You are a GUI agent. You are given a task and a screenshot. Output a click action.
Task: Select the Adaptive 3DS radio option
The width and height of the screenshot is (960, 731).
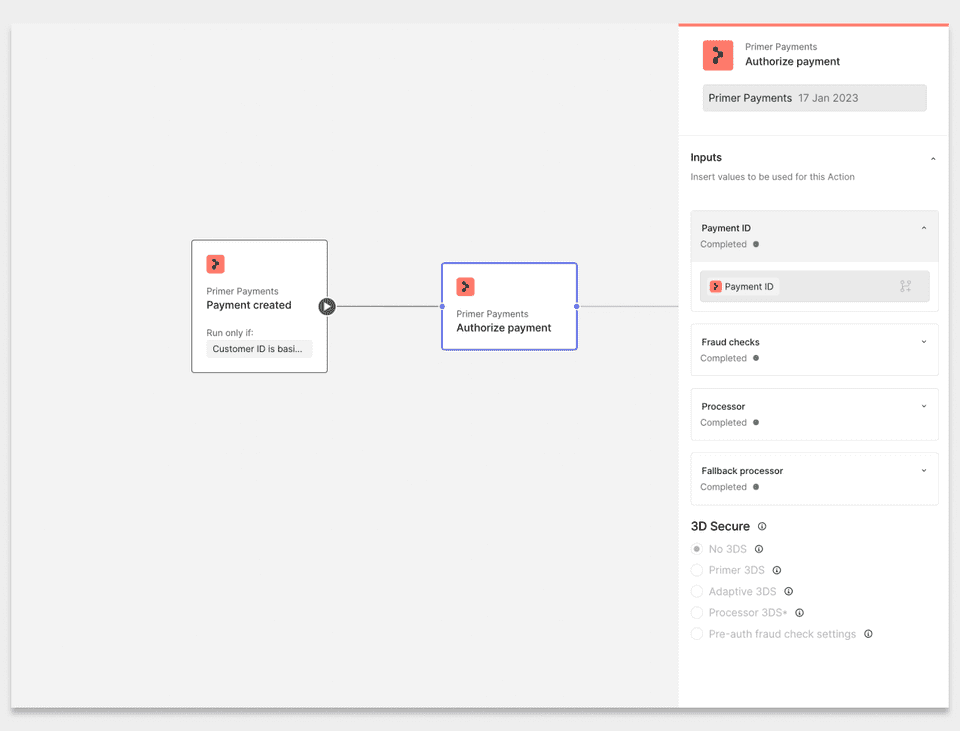click(697, 591)
